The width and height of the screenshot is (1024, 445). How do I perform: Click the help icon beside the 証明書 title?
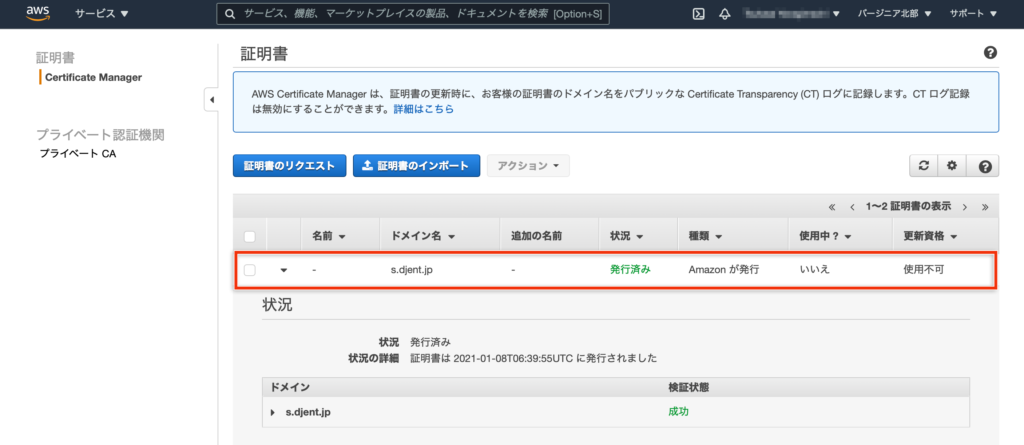tap(990, 53)
